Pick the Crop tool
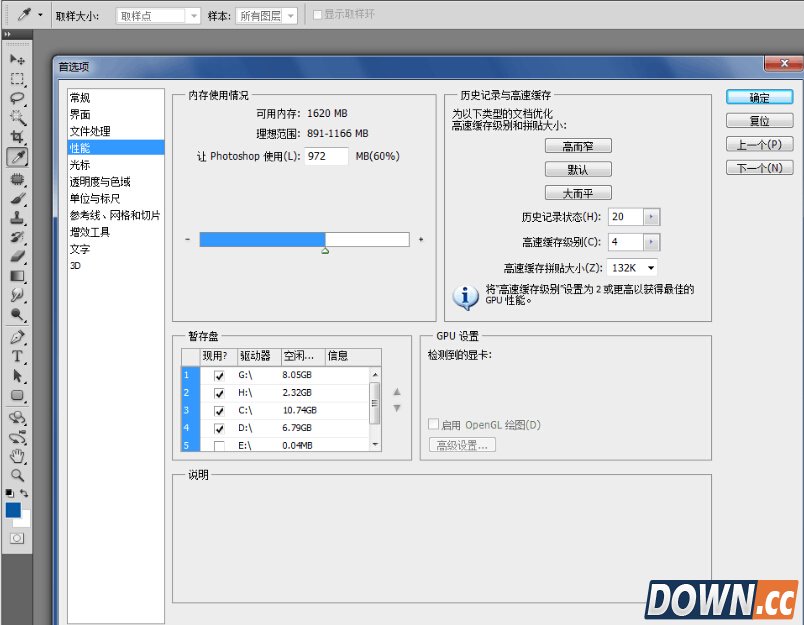Screen dimensions: 804x625 [16, 134]
